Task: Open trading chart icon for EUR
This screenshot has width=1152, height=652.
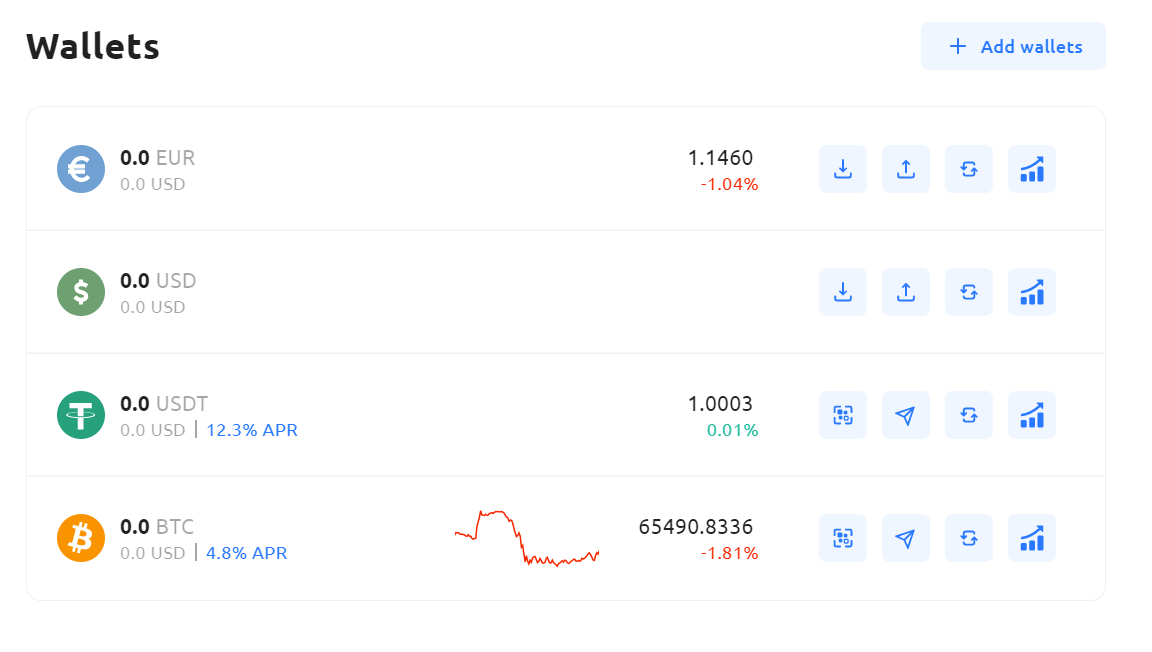Action: [1032, 169]
